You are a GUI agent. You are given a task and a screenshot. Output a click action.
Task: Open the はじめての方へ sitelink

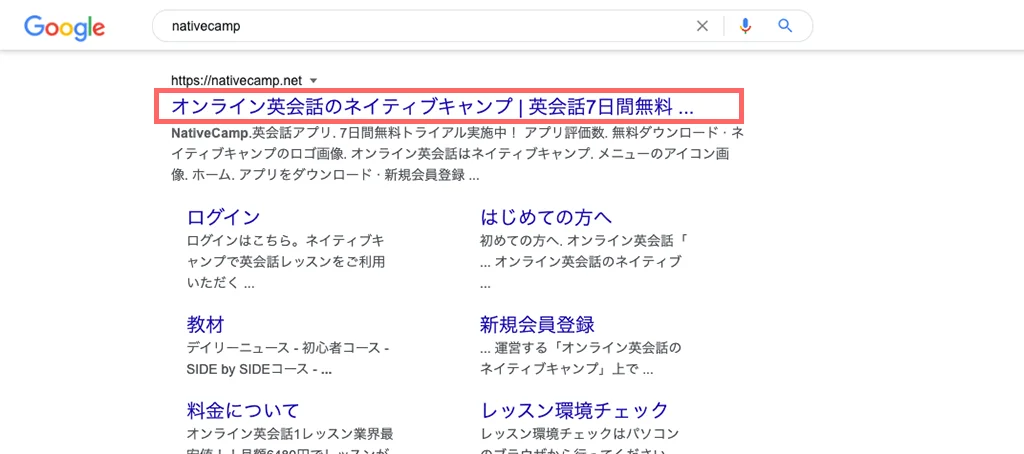coord(546,217)
